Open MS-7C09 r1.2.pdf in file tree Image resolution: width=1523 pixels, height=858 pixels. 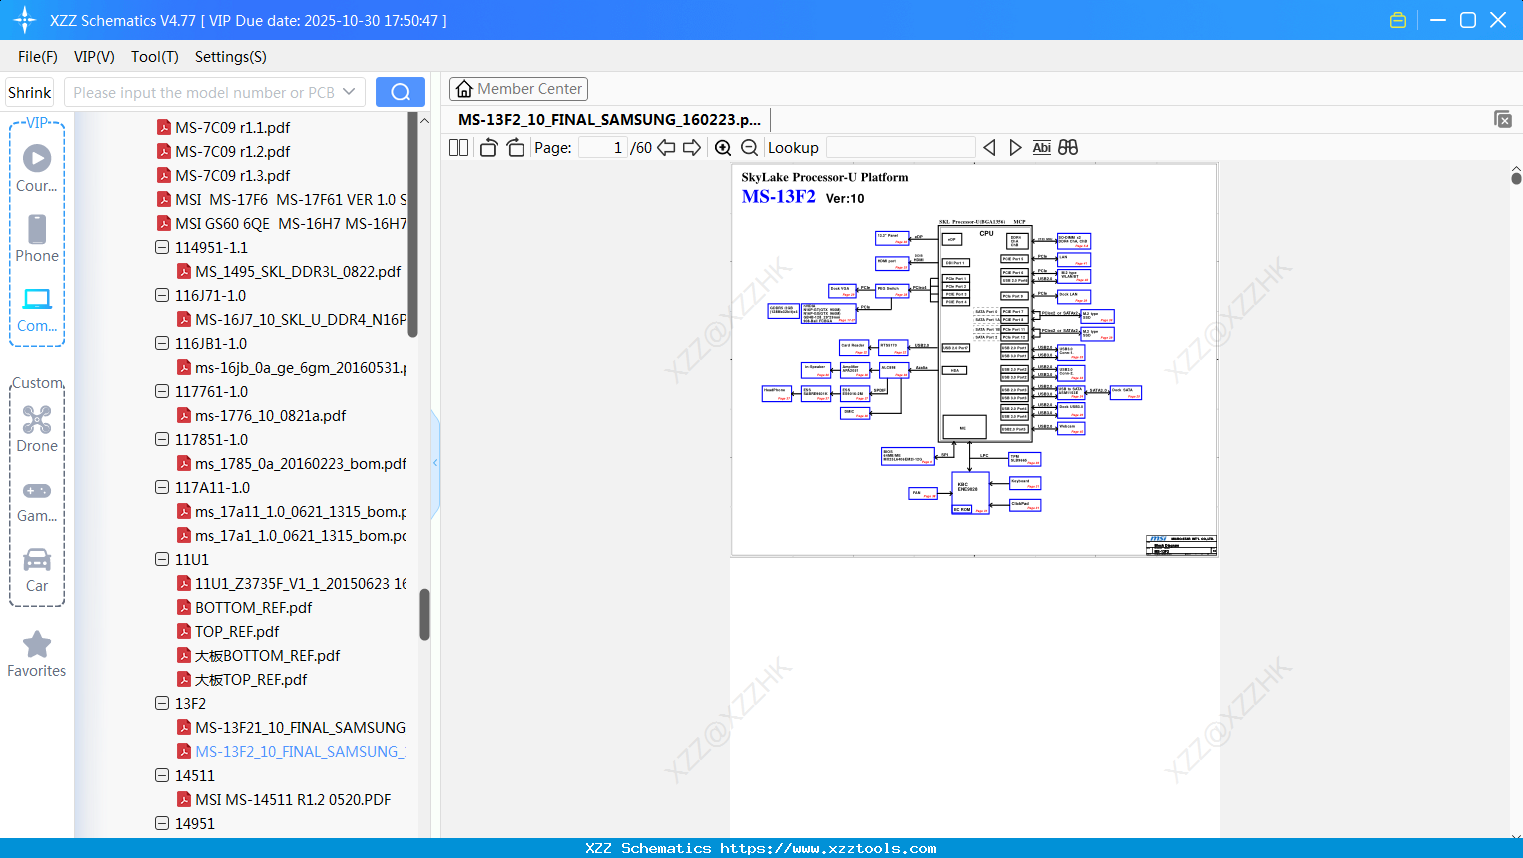pos(232,151)
